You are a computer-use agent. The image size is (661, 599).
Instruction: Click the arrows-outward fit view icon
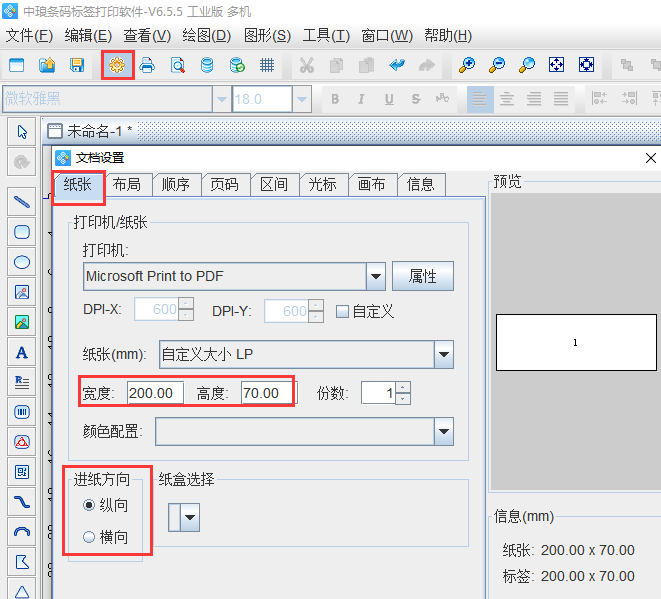coord(556,65)
